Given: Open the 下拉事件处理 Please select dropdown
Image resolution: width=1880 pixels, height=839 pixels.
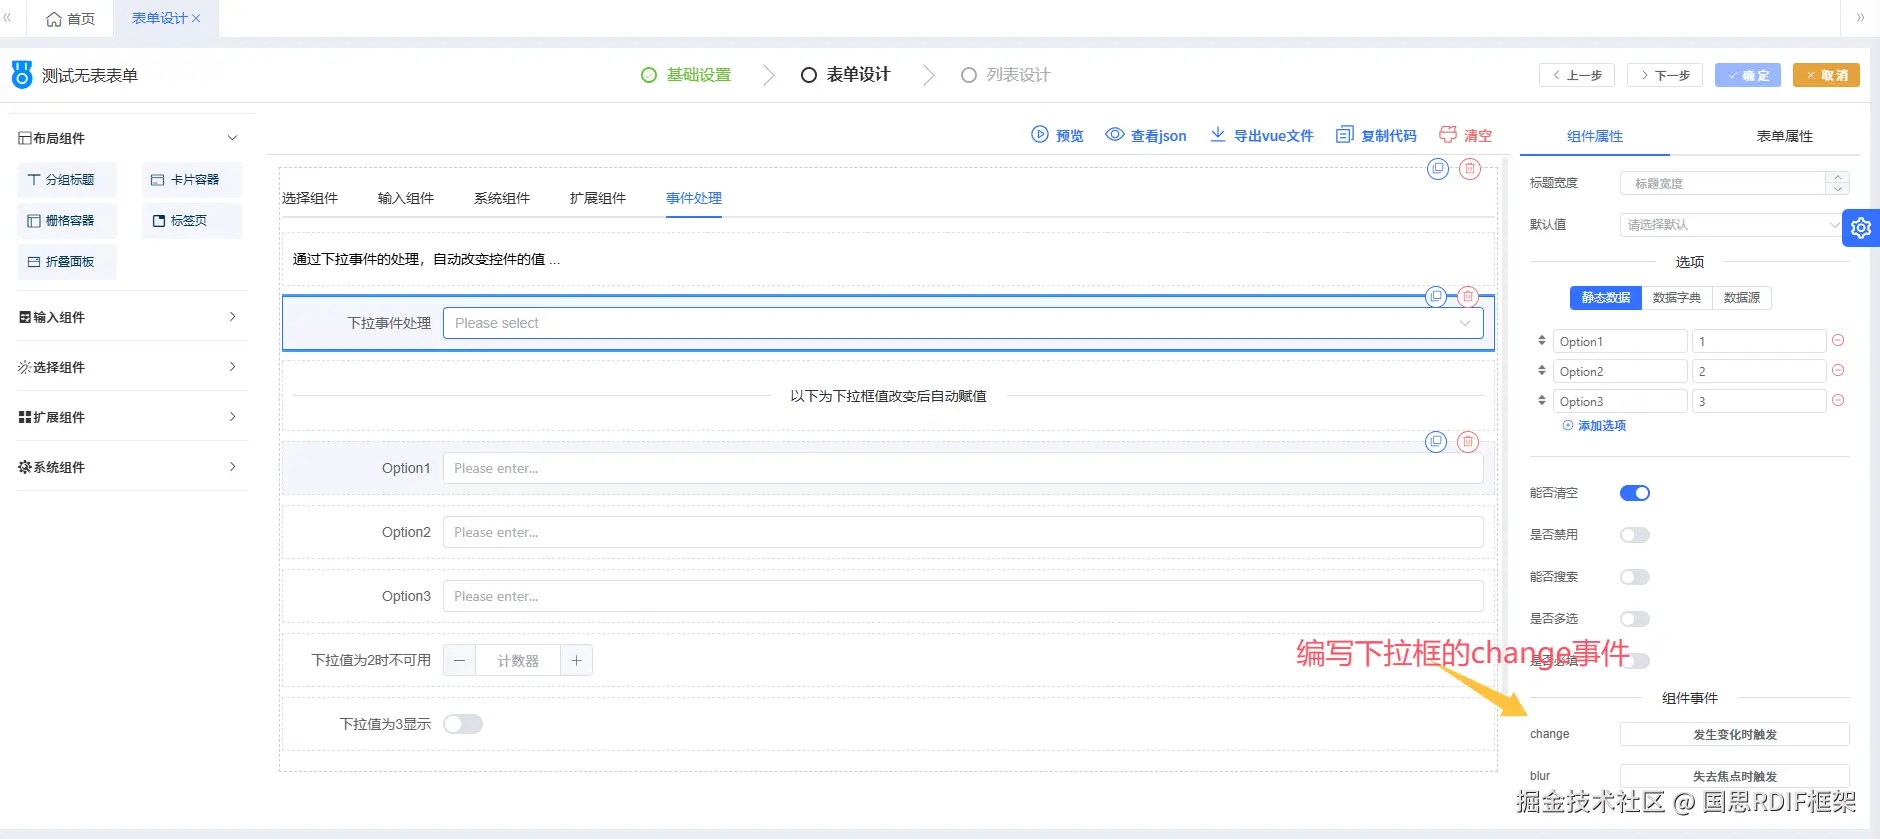Looking at the screenshot, I should point(963,323).
